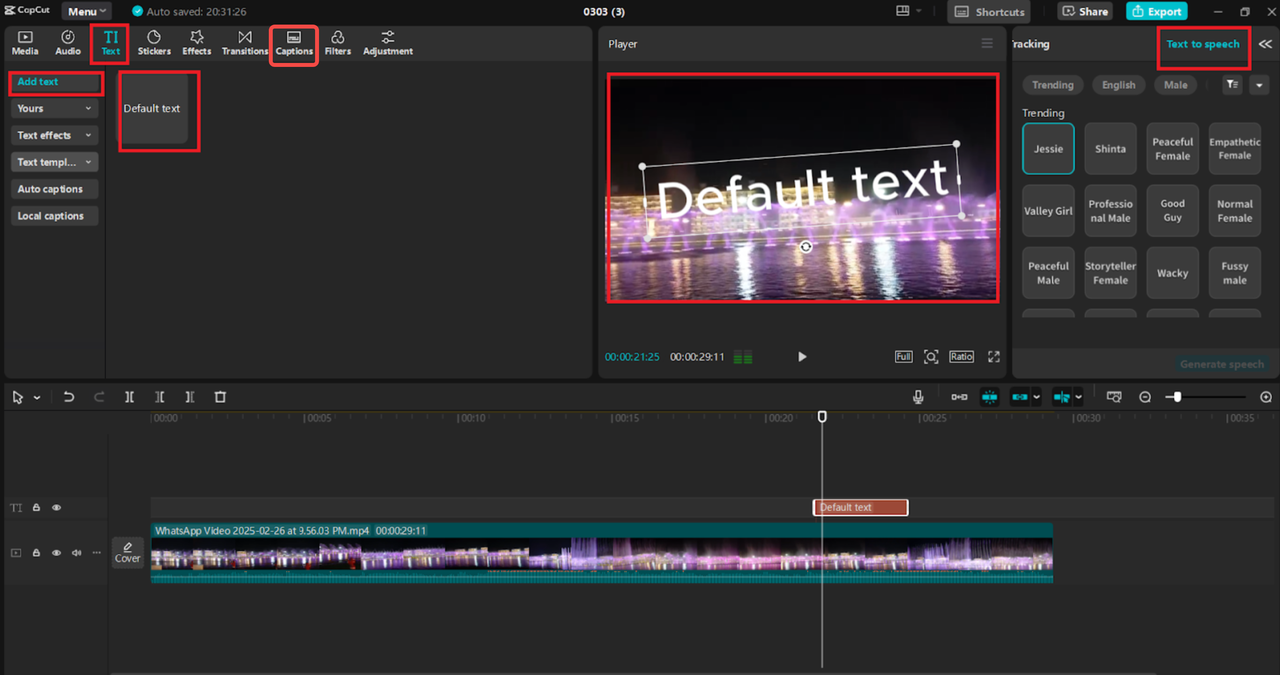Play the video preview
The height and width of the screenshot is (675, 1280).
coord(802,357)
